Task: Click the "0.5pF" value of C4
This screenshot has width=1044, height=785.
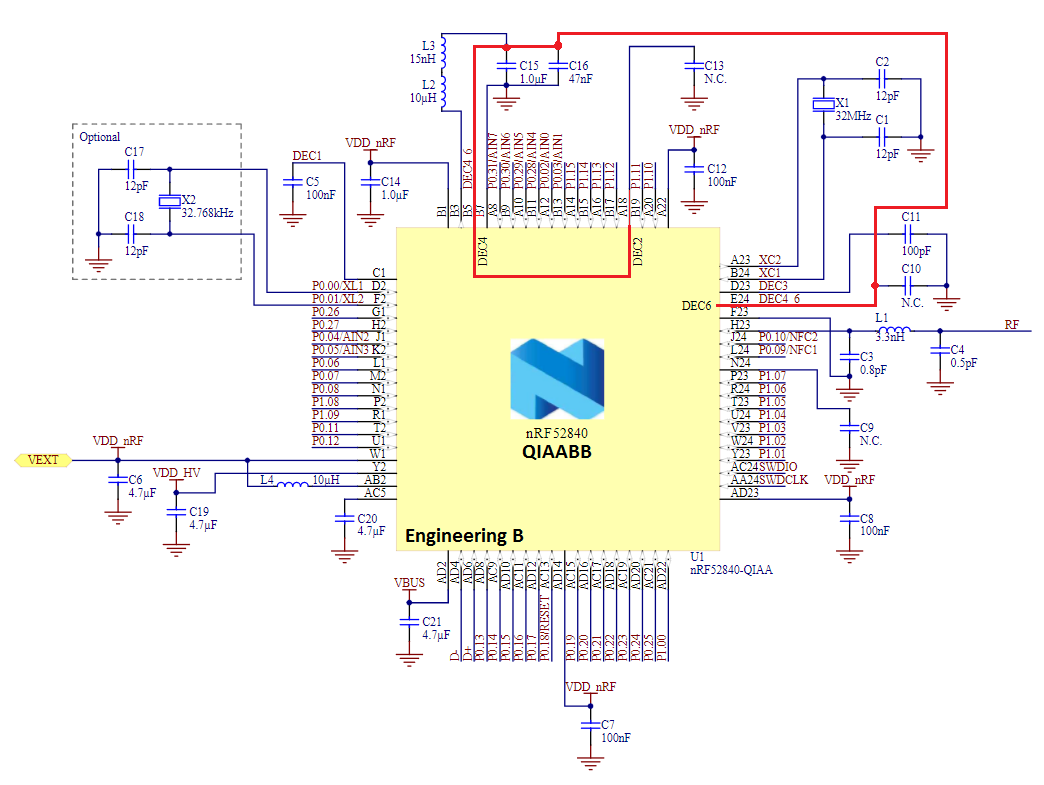Action: tap(963, 363)
